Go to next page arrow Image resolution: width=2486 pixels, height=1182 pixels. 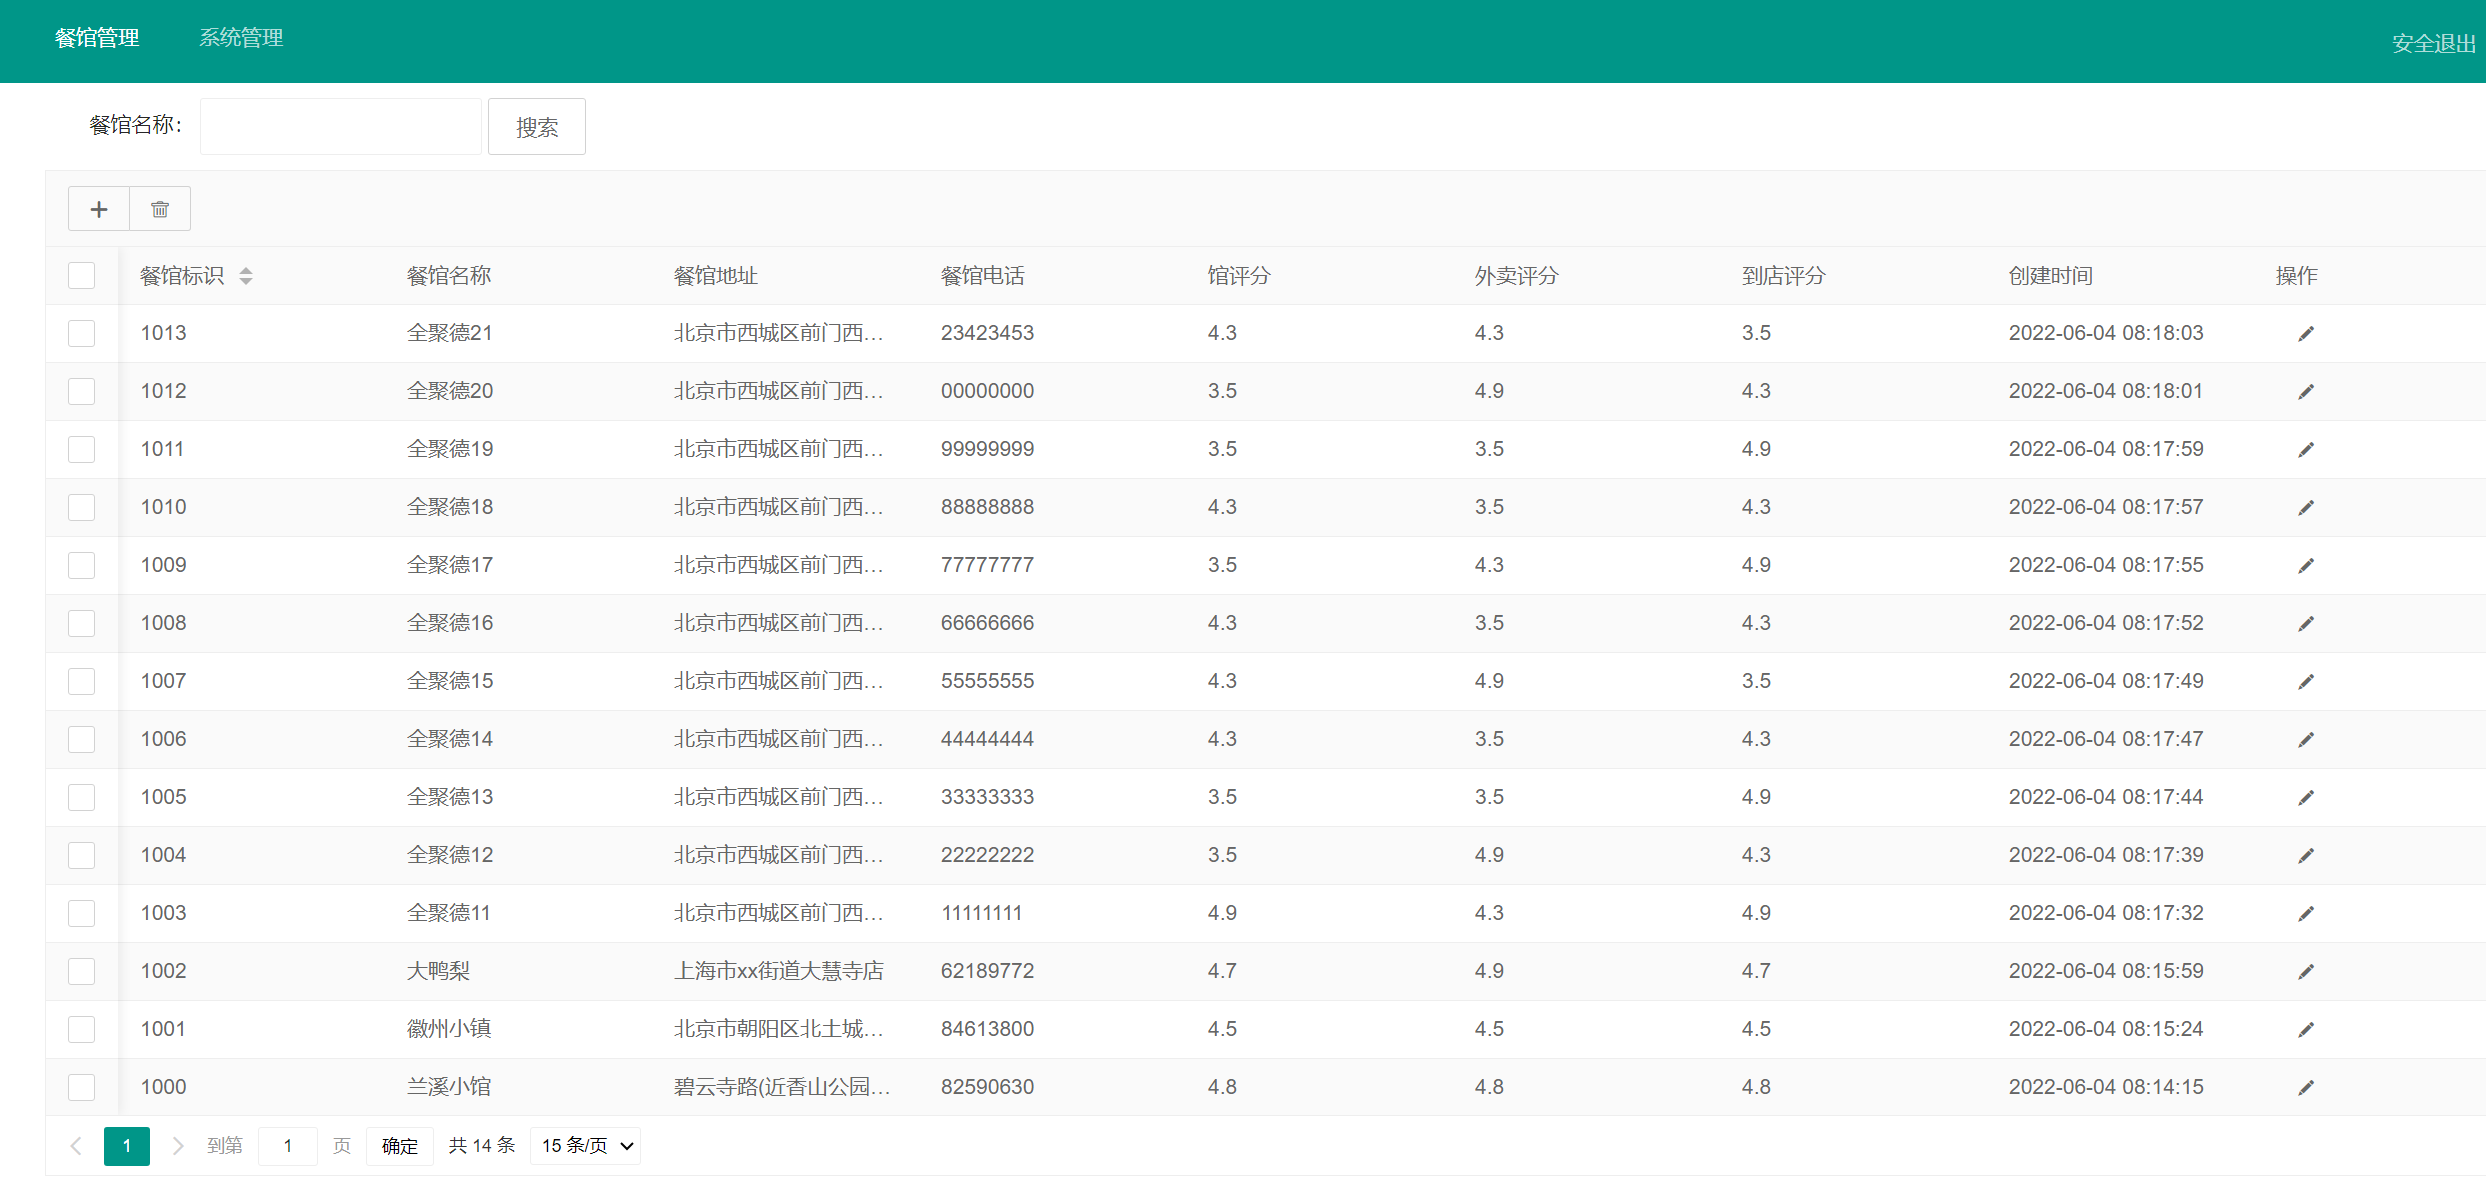[x=177, y=1146]
